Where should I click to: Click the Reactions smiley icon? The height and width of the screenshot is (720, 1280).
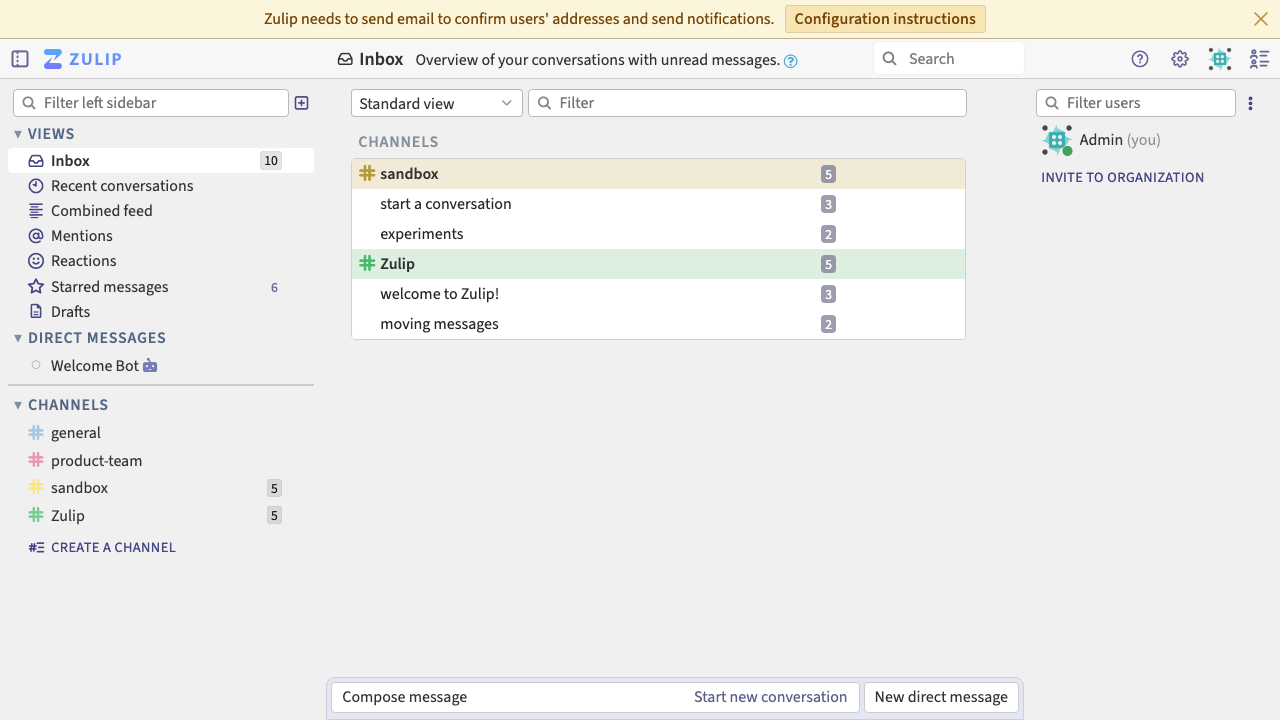(x=36, y=261)
